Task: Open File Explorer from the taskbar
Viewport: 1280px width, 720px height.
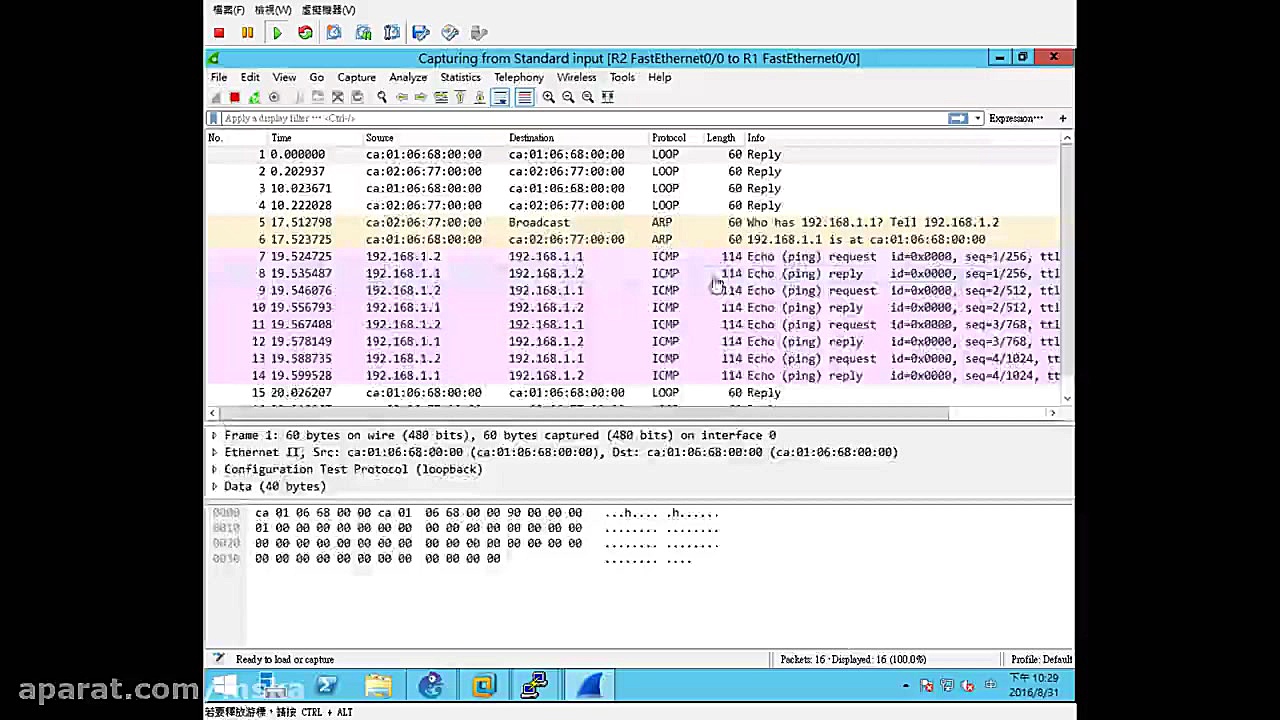Action: [x=378, y=685]
